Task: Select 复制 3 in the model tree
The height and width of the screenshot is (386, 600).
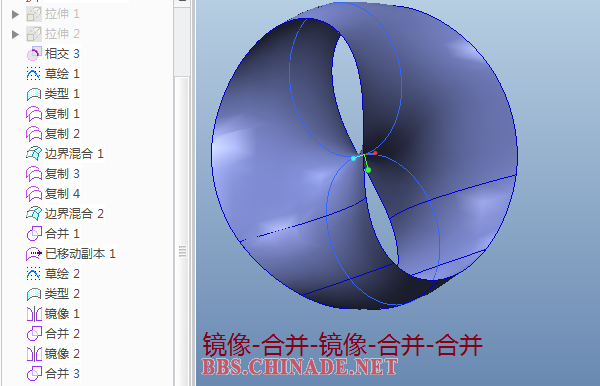Action: 62,174
